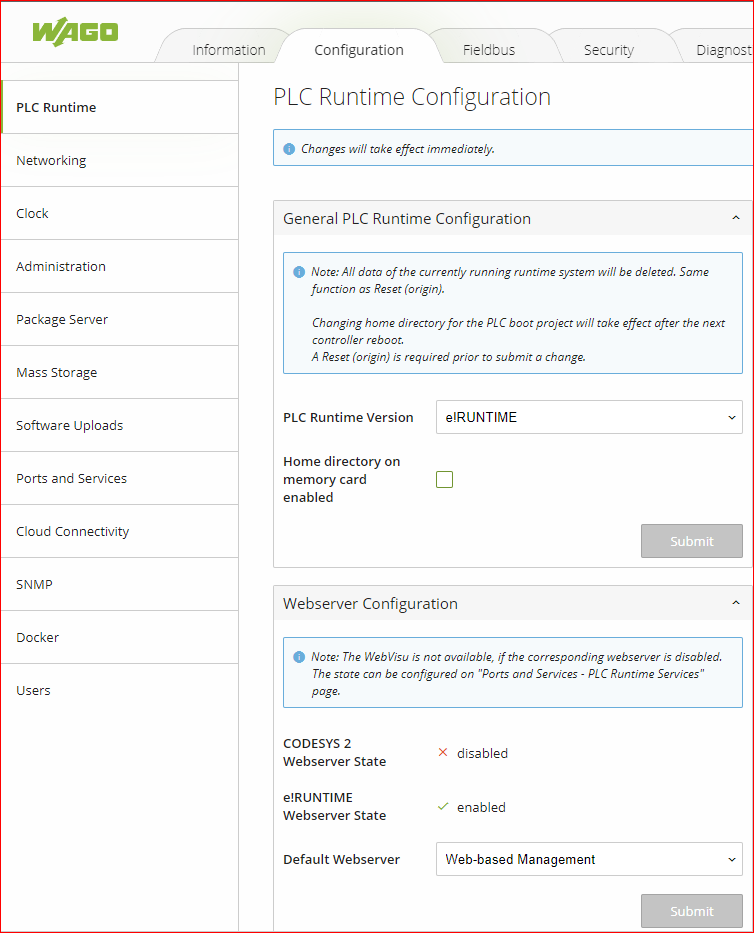
Task: Enable Home directory on memory card checkbox
Action: [444, 480]
